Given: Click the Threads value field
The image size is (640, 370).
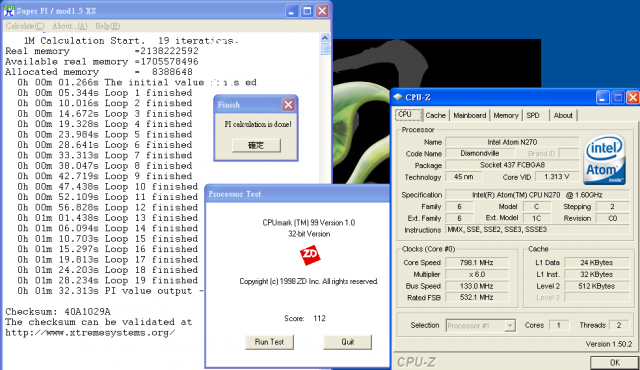Looking at the screenshot, I should point(619,325).
